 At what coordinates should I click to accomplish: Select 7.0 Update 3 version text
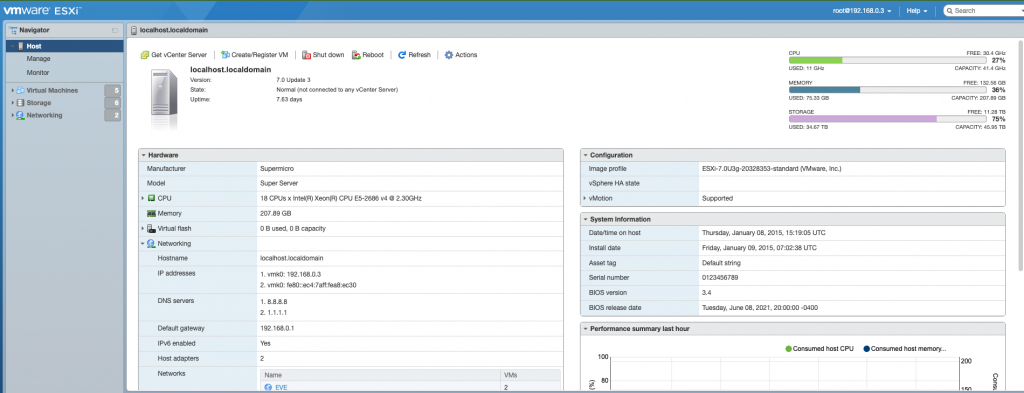[x=293, y=80]
